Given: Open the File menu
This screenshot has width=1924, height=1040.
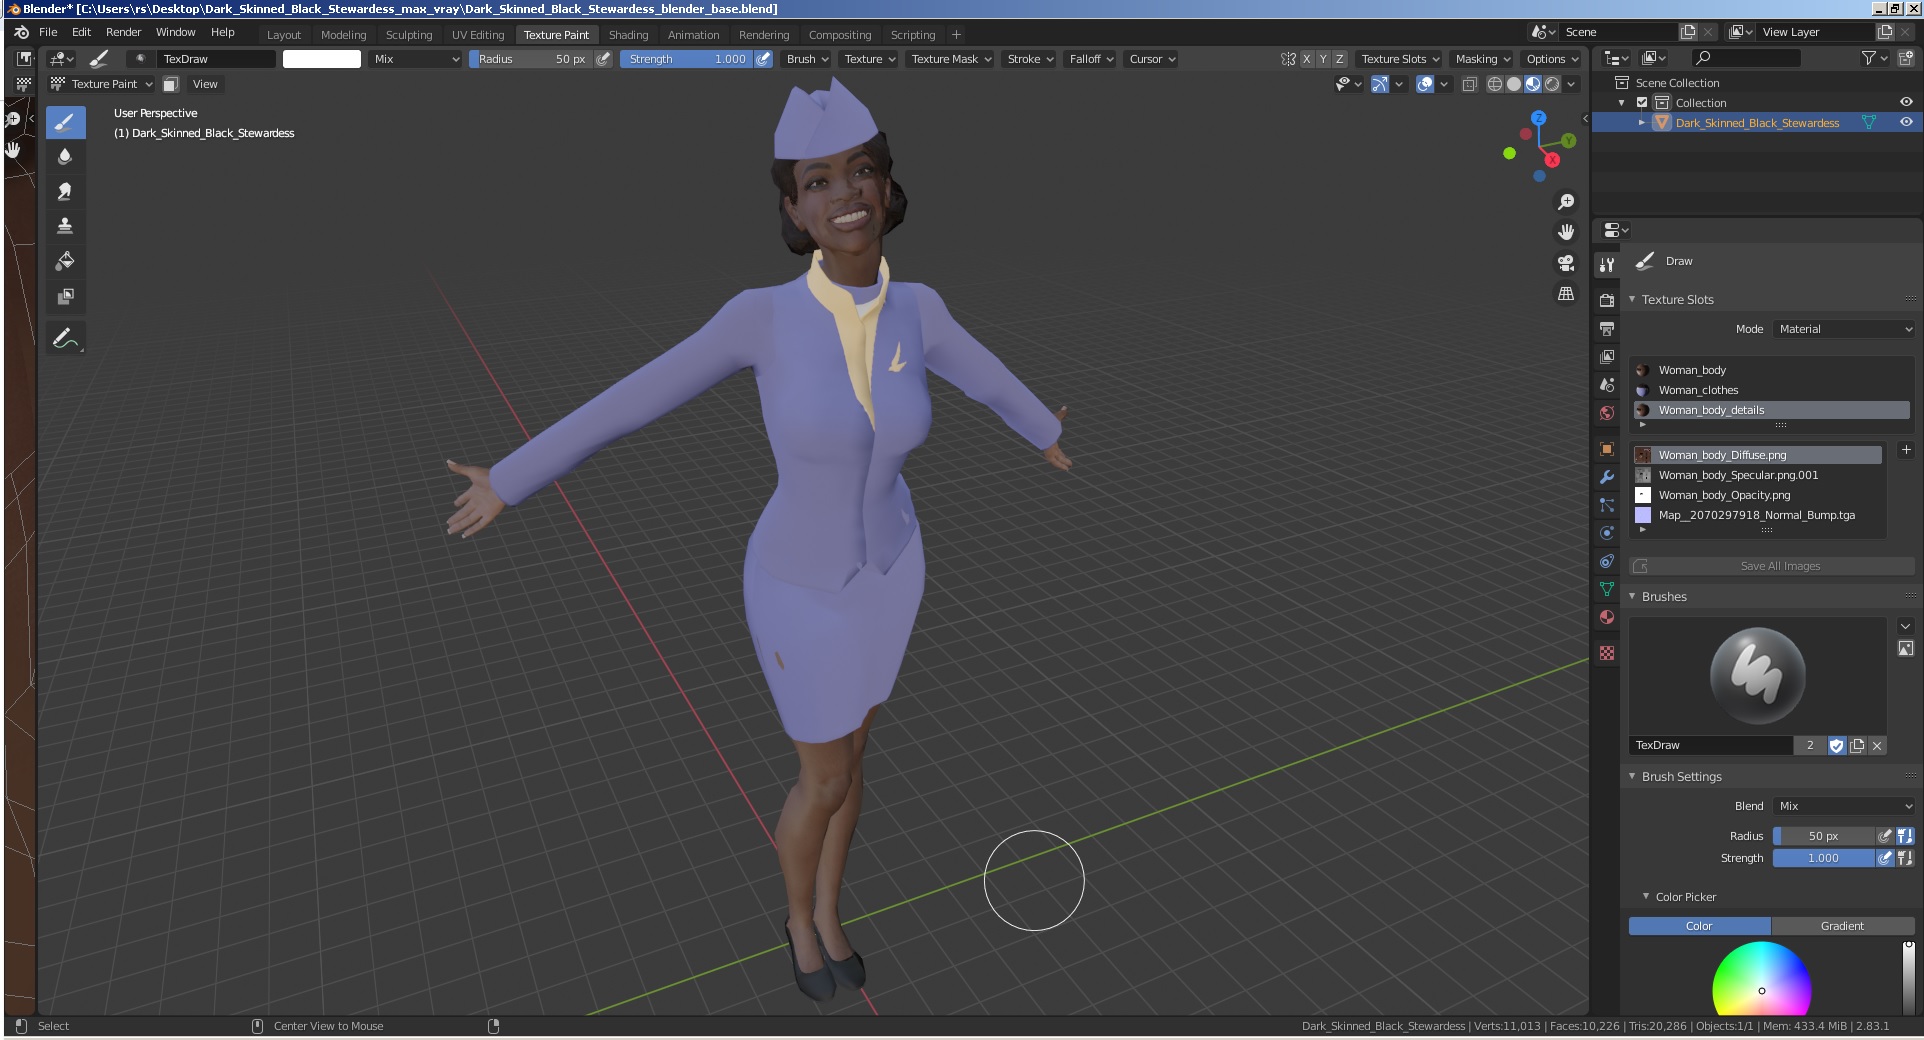Looking at the screenshot, I should 48,32.
